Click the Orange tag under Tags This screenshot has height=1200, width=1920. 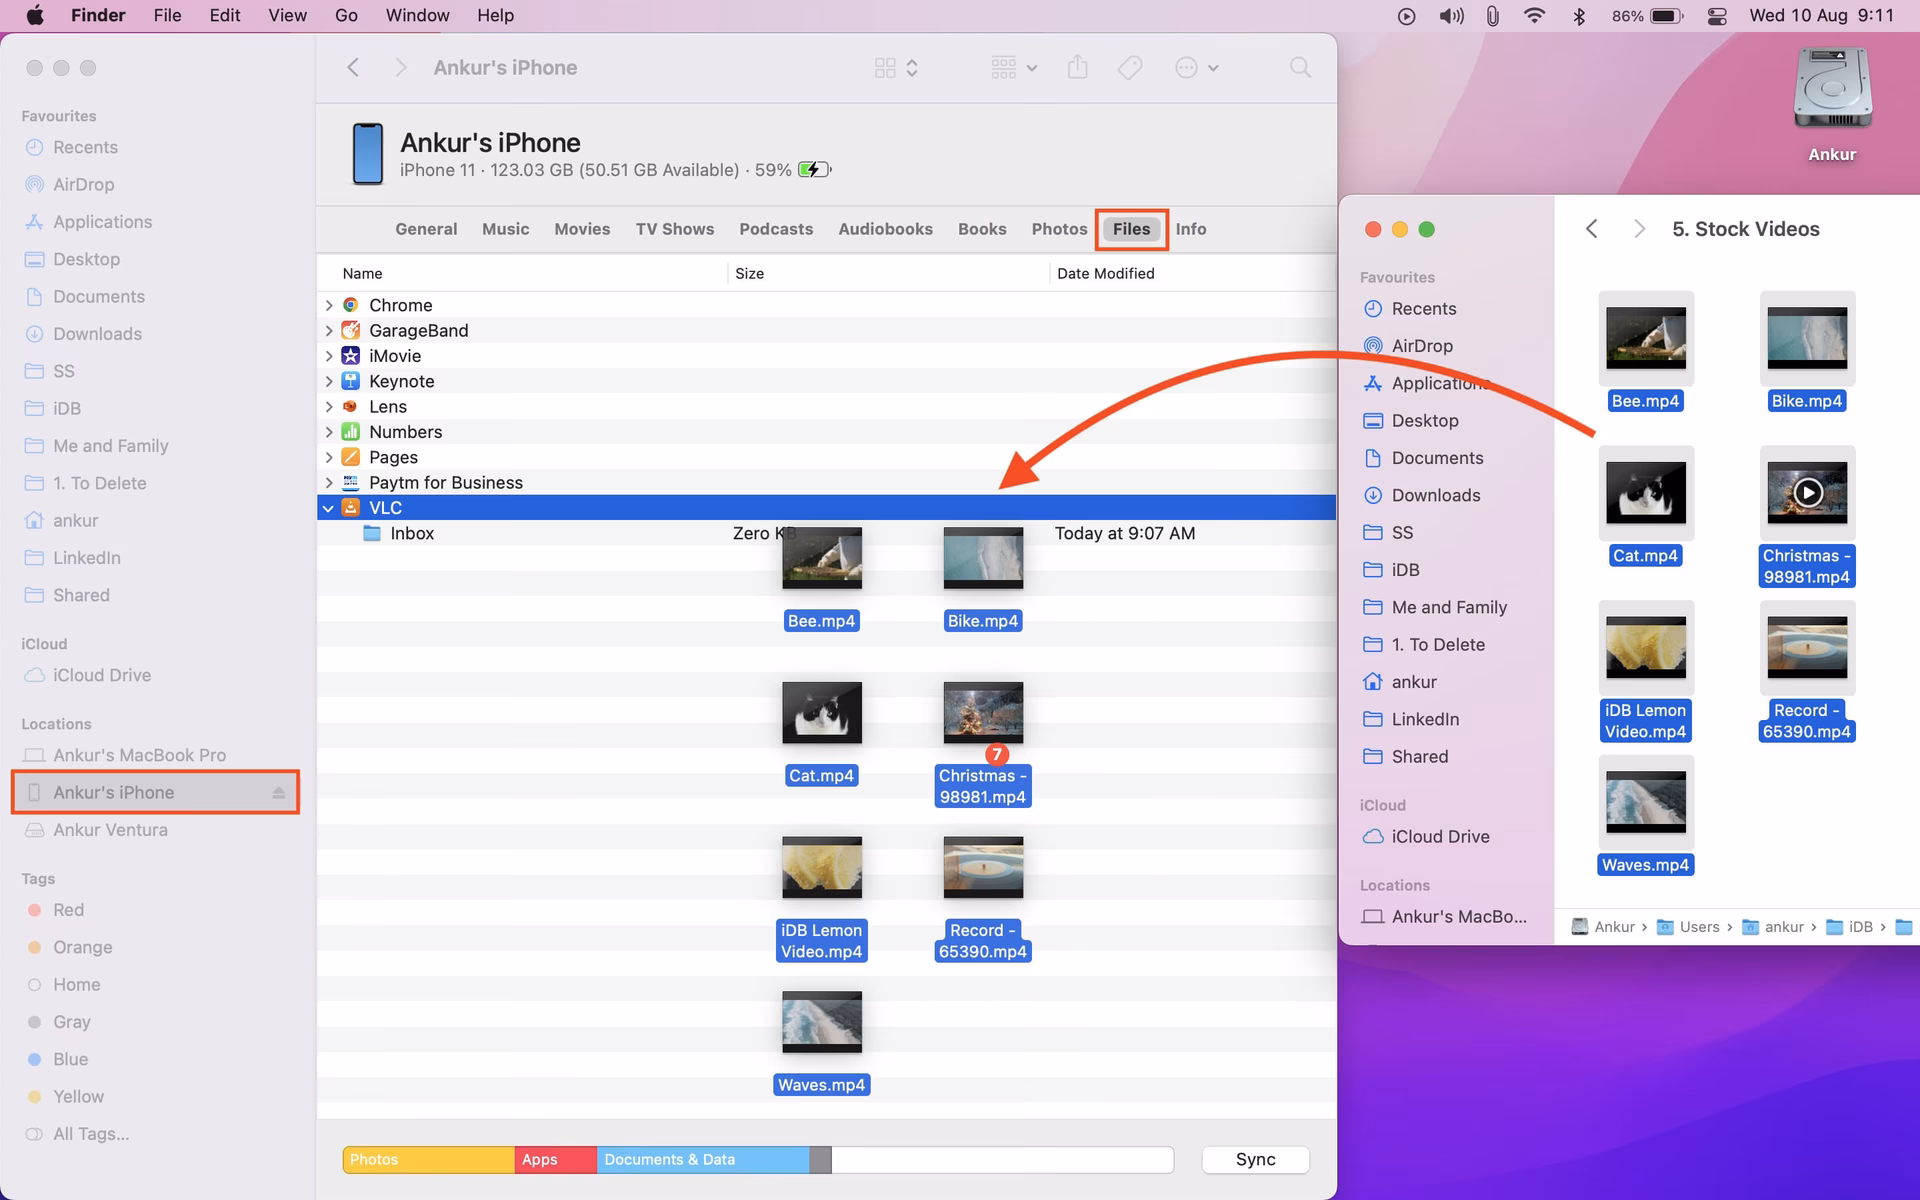coord(82,947)
